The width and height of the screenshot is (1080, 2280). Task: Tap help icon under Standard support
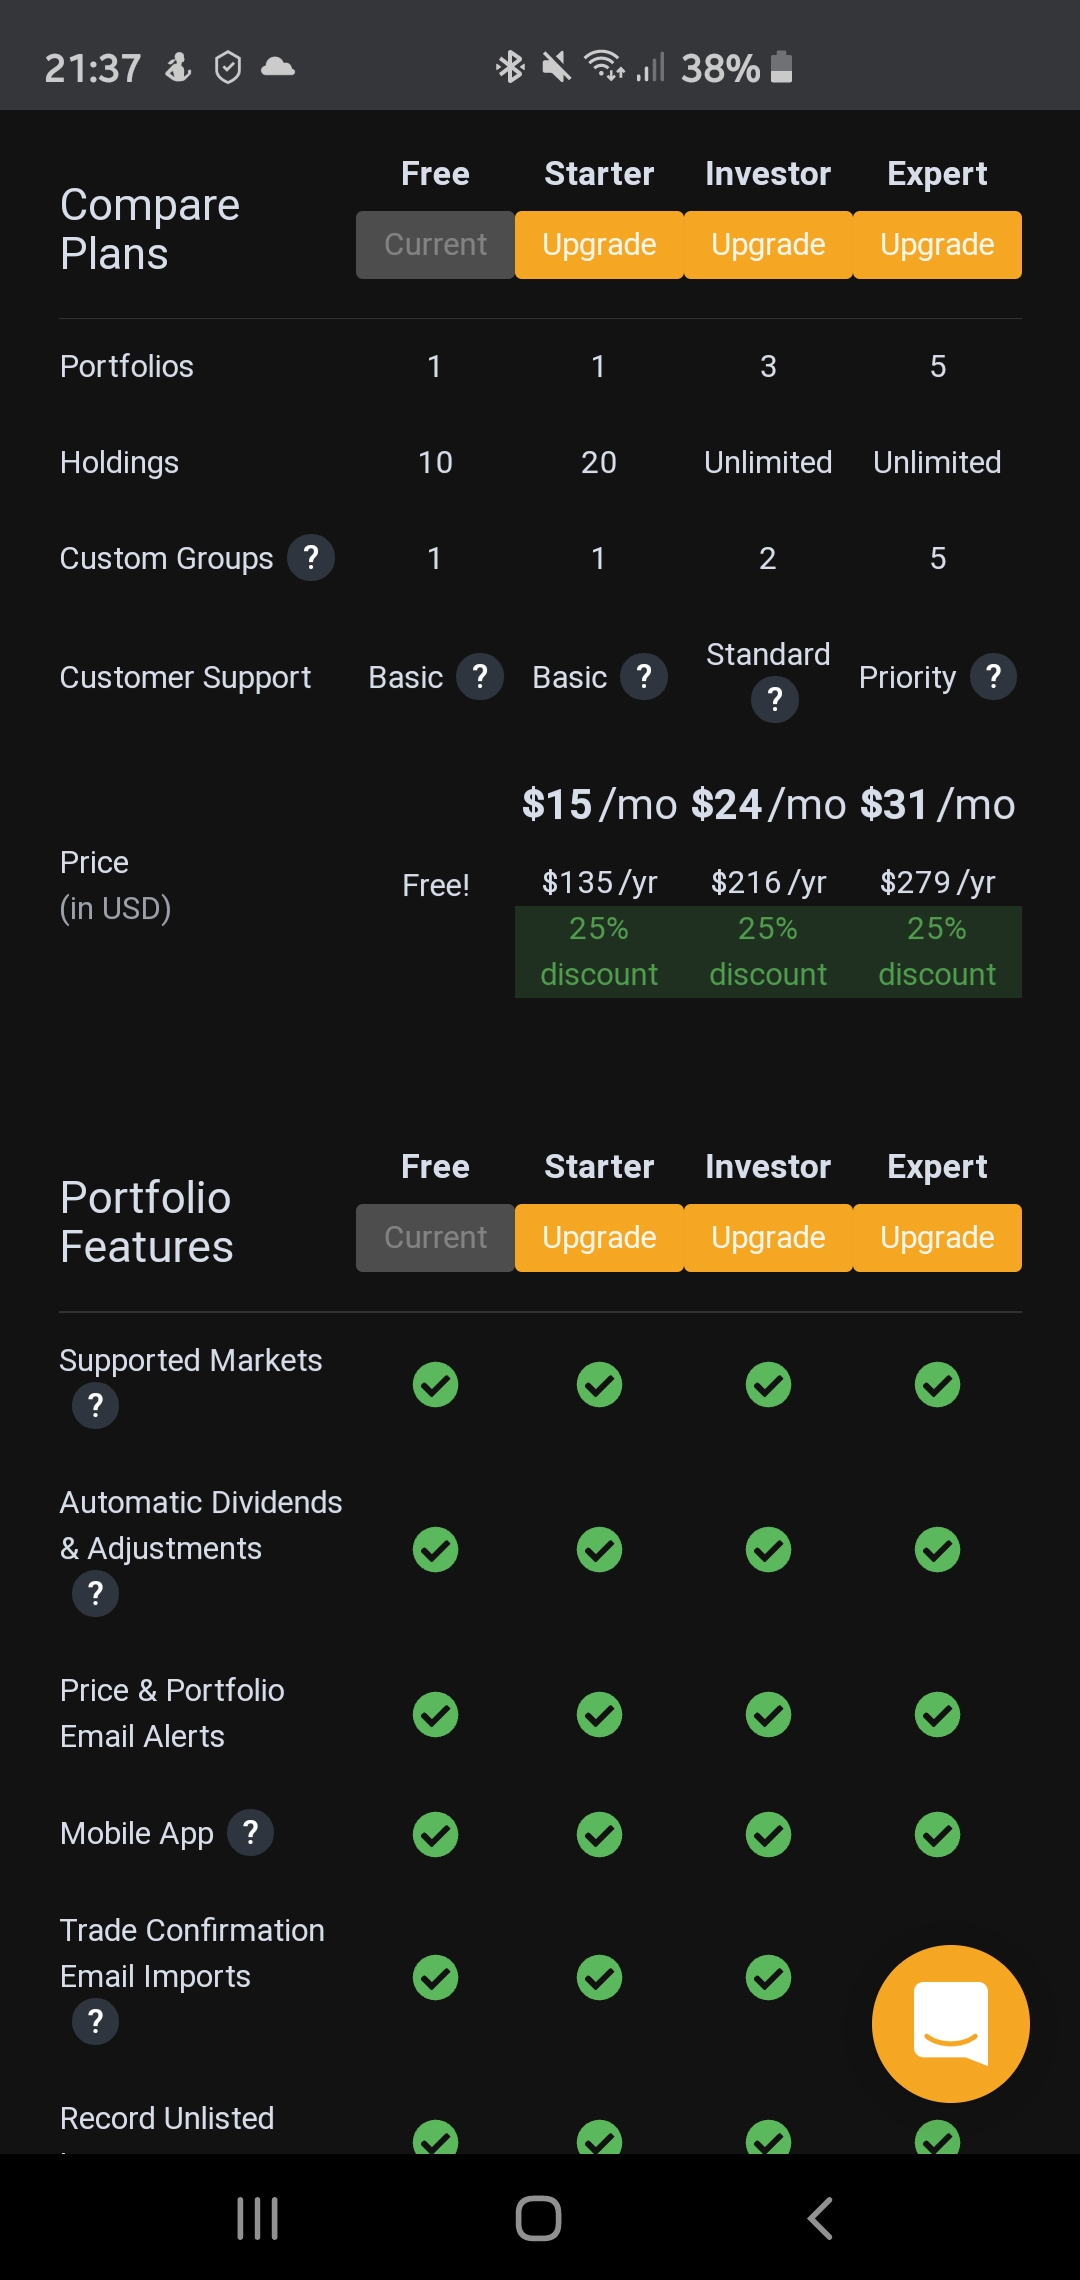pos(775,699)
